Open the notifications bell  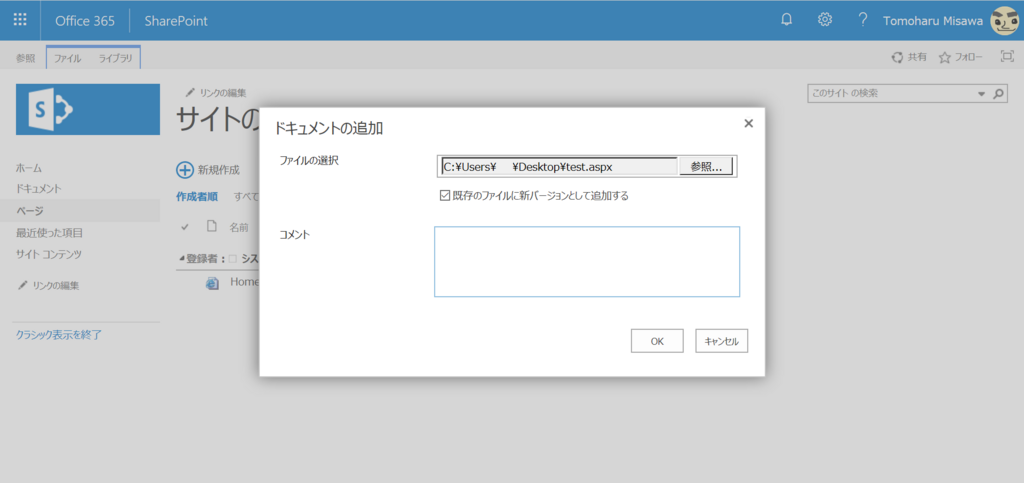[787, 20]
